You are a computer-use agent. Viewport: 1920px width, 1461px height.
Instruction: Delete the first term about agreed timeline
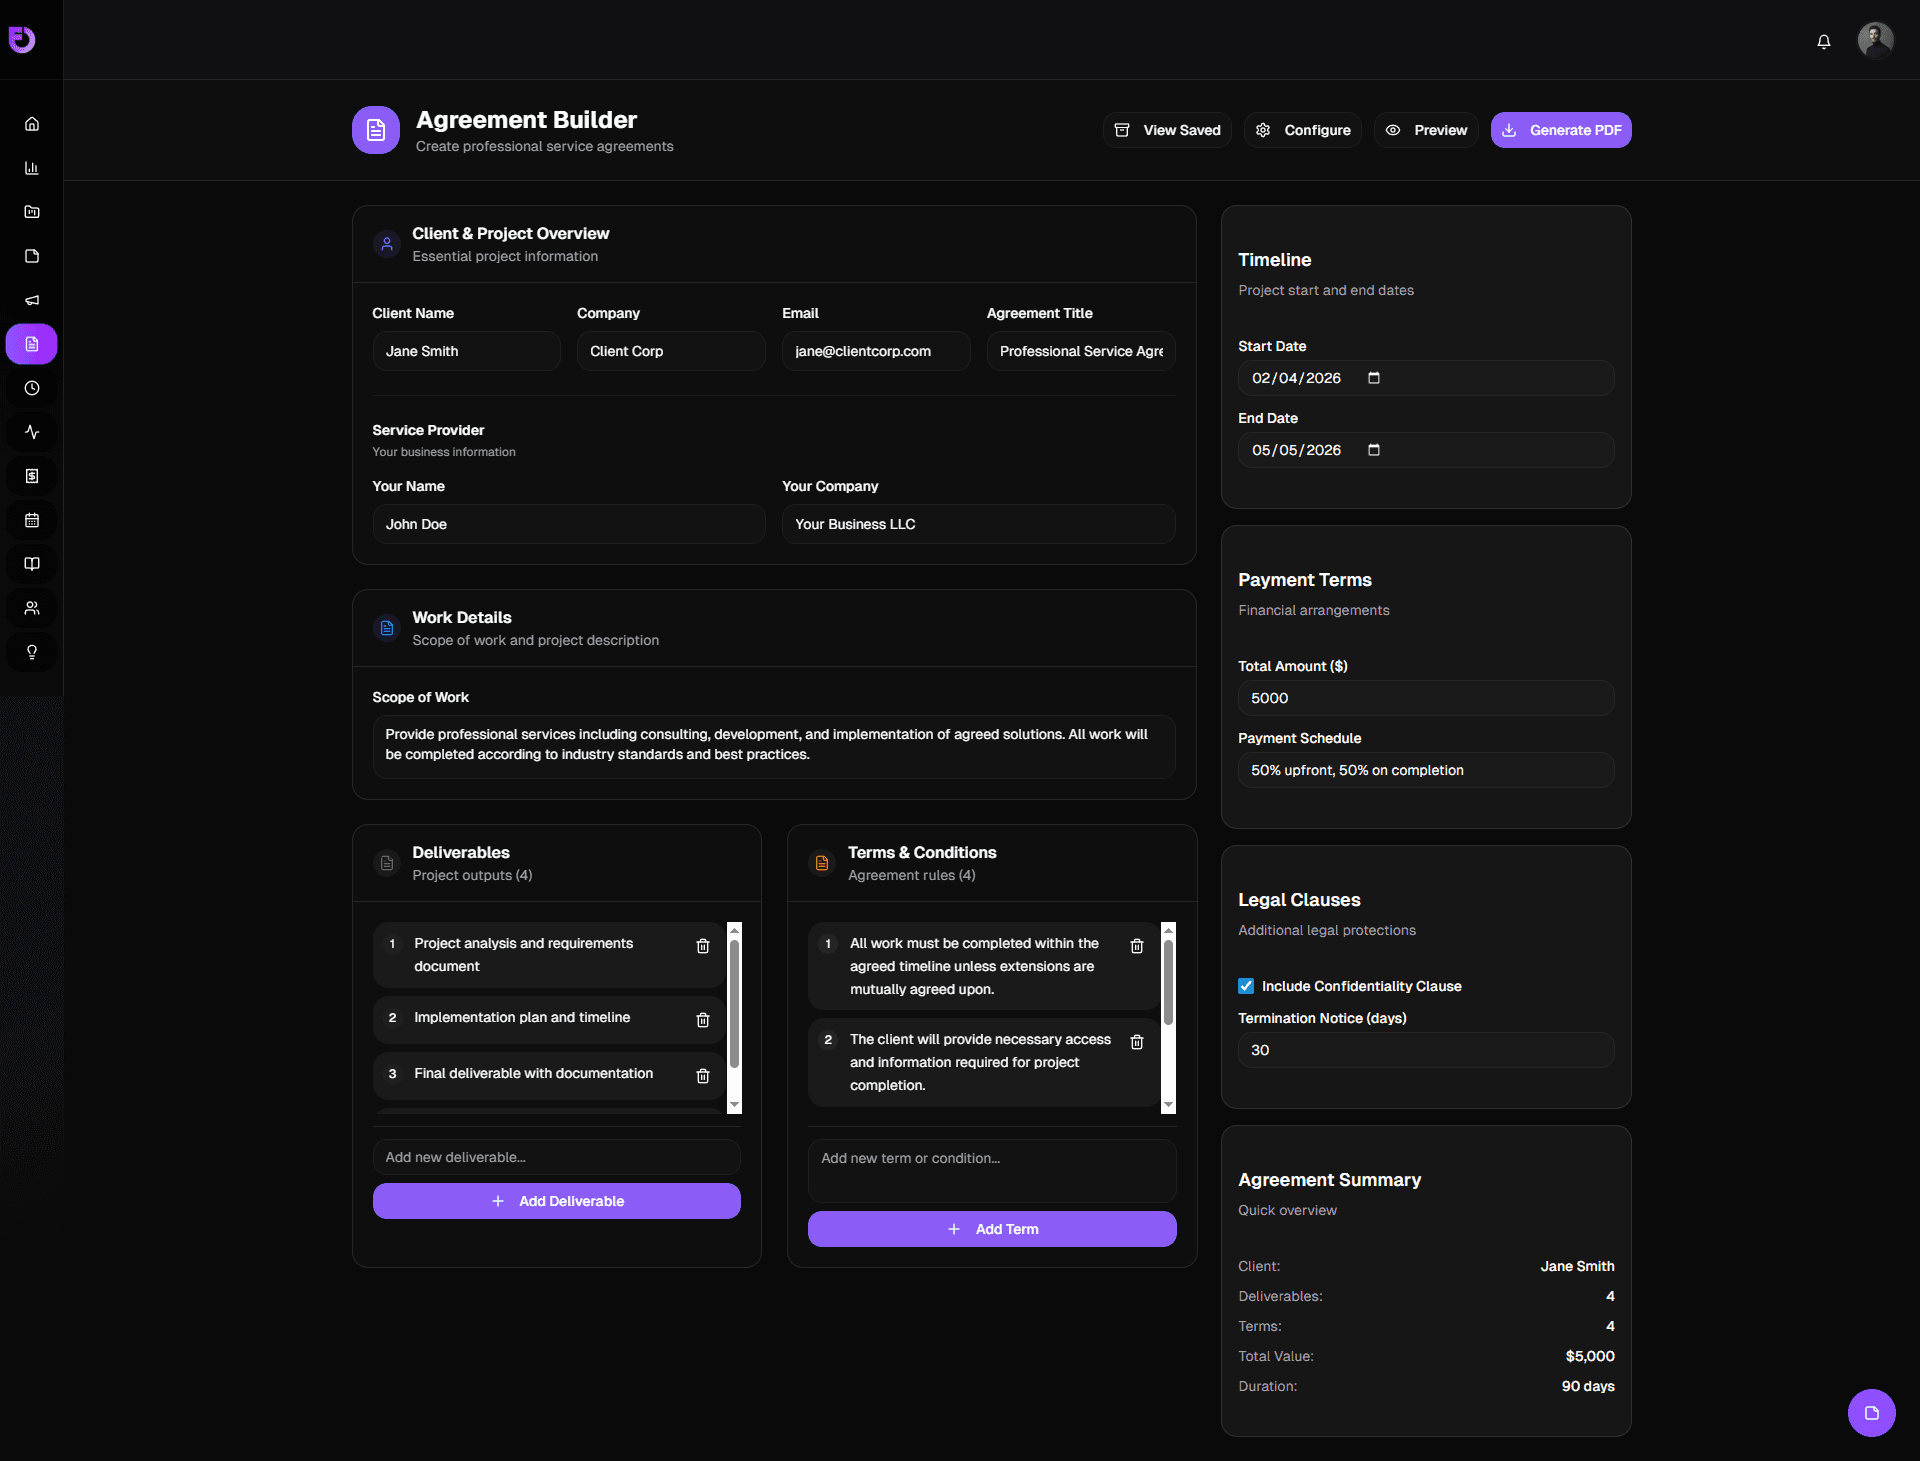[x=1137, y=946]
